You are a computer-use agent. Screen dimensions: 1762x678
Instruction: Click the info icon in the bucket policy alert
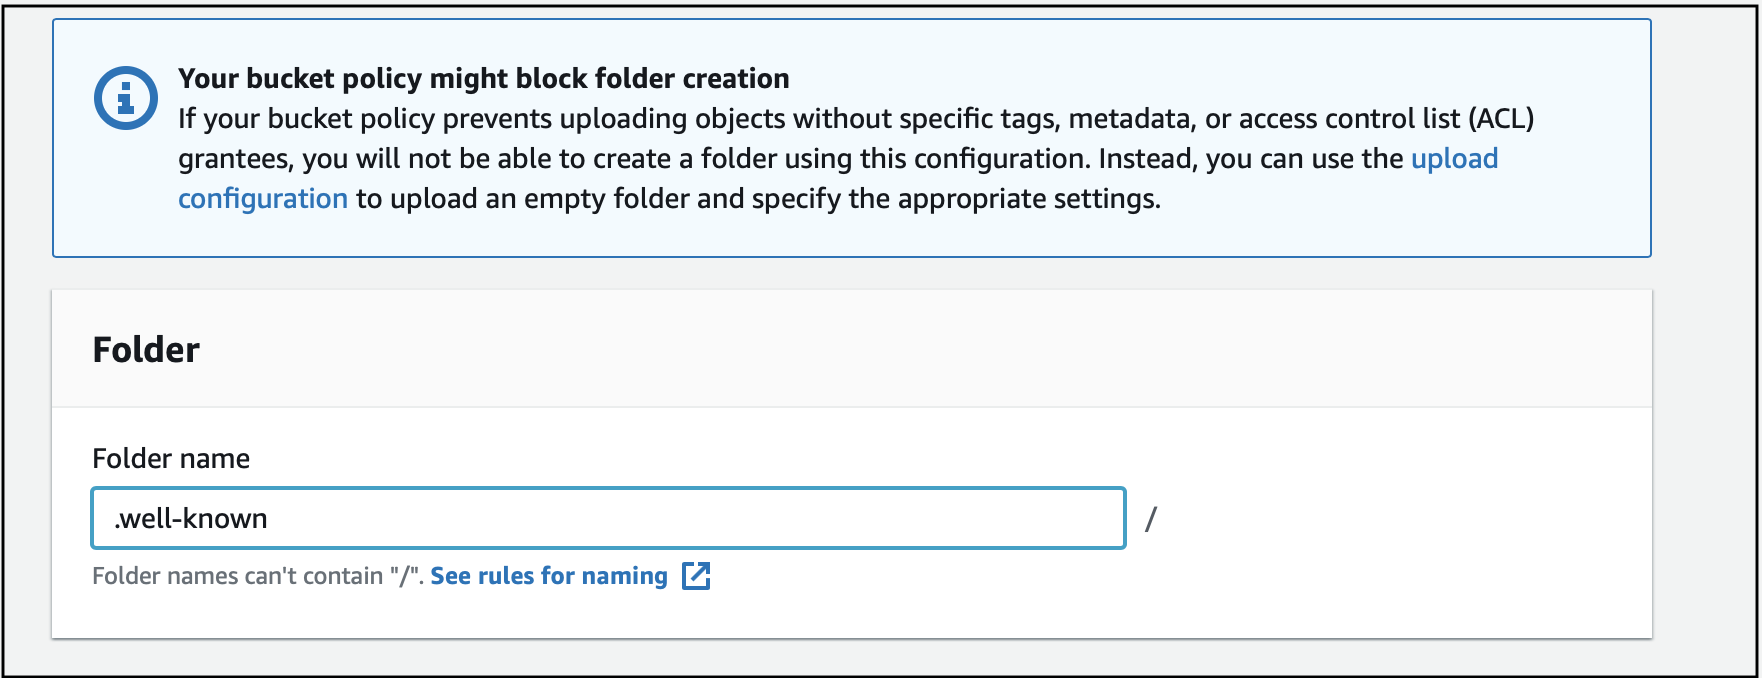point(125,98)
